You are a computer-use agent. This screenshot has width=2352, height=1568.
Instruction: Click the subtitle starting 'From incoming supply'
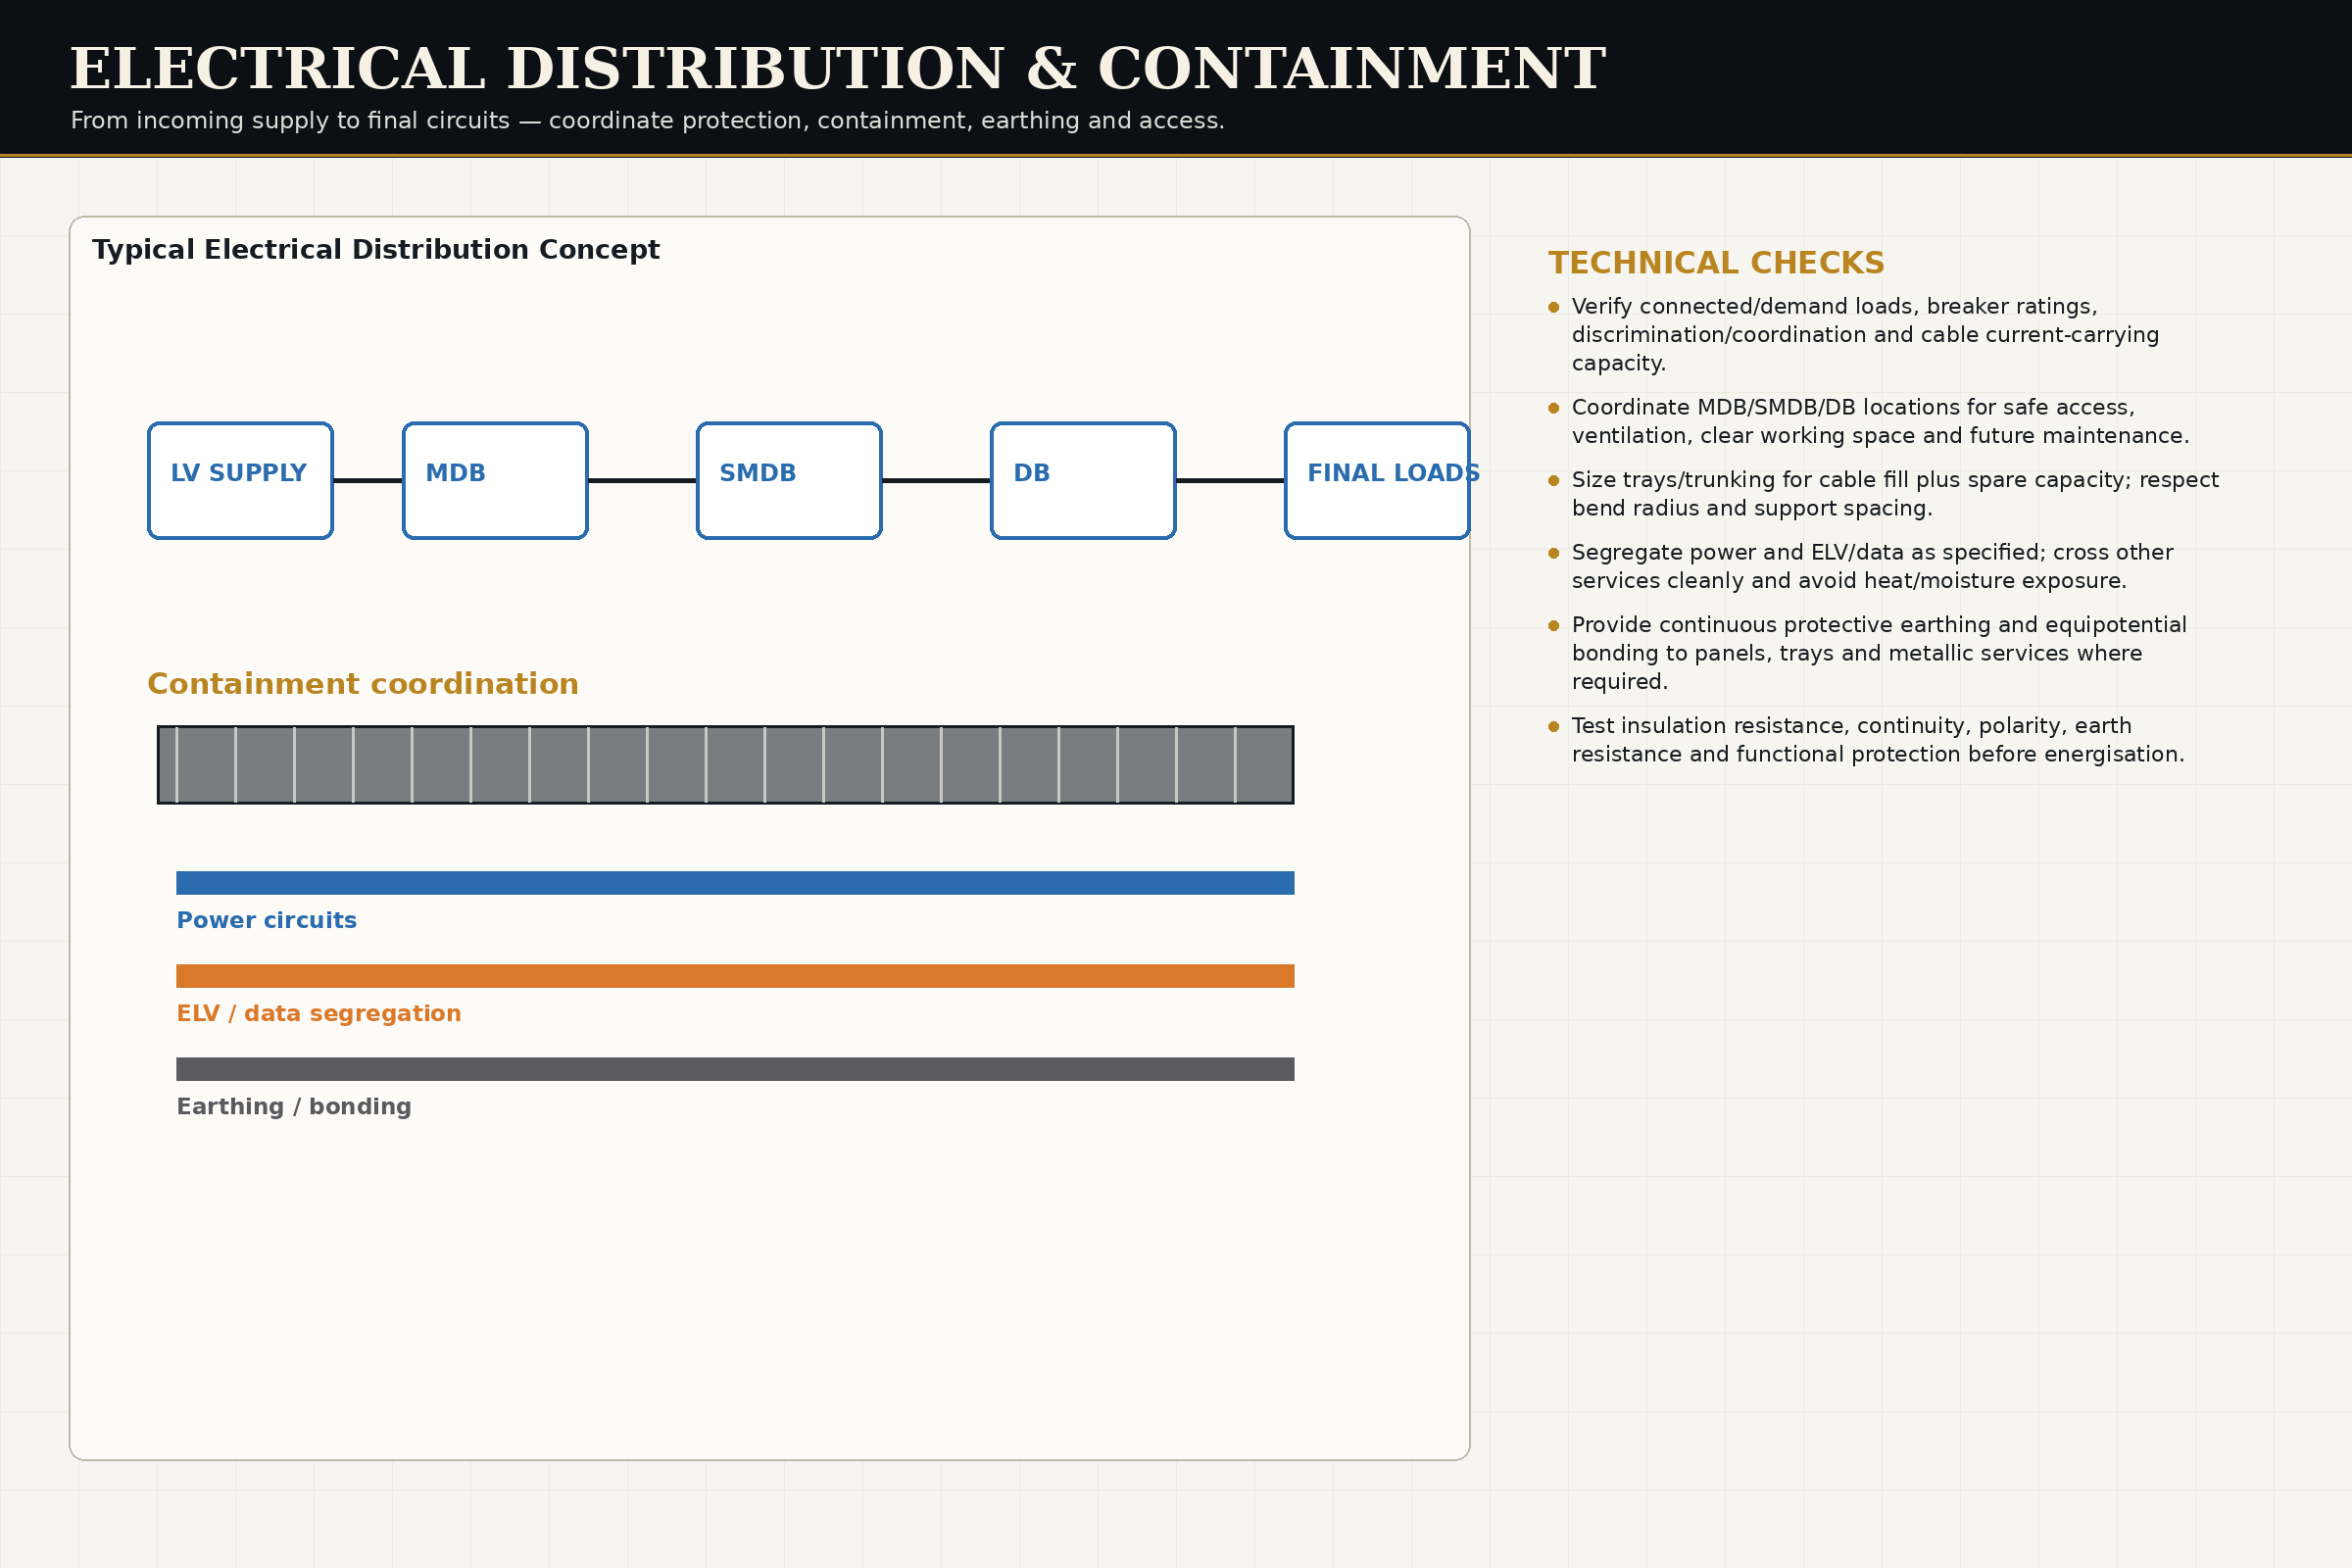647,121
